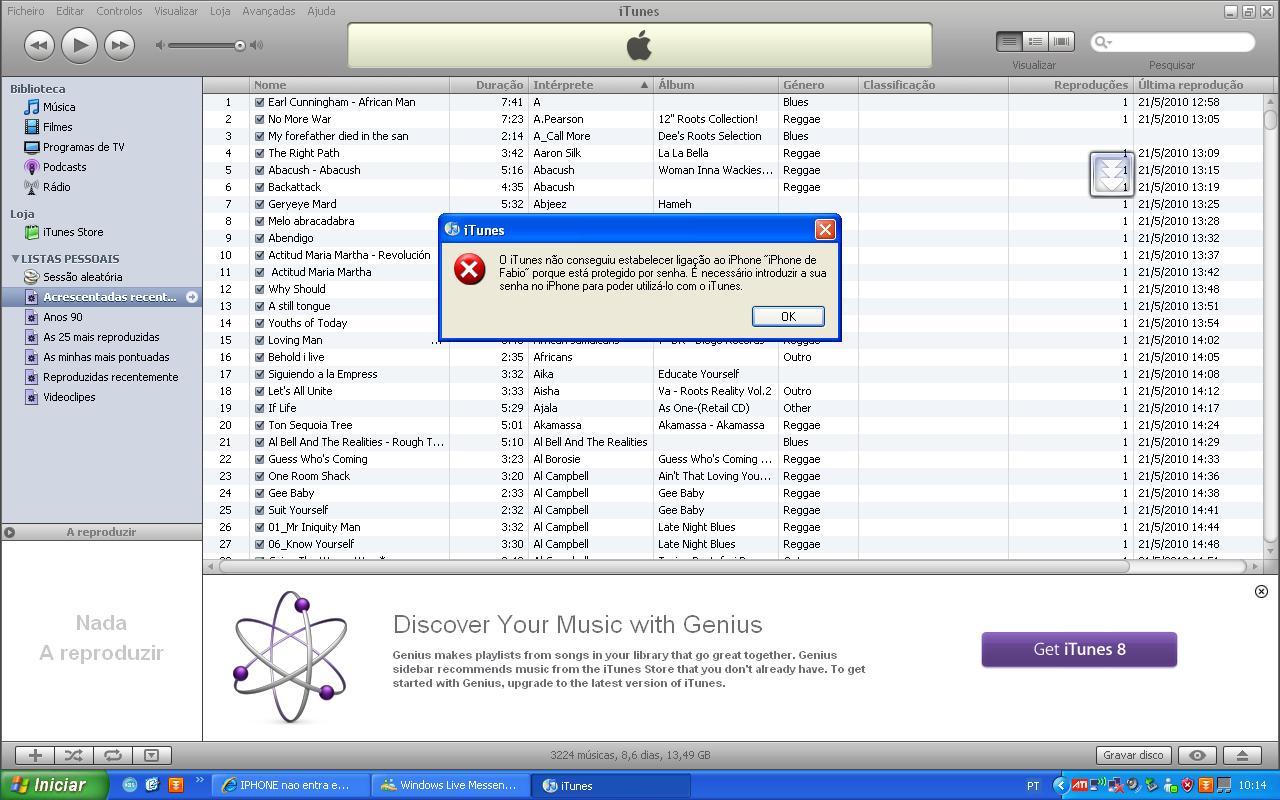
Task: Click the volume slider knob
Action: [x=240, y=45]
